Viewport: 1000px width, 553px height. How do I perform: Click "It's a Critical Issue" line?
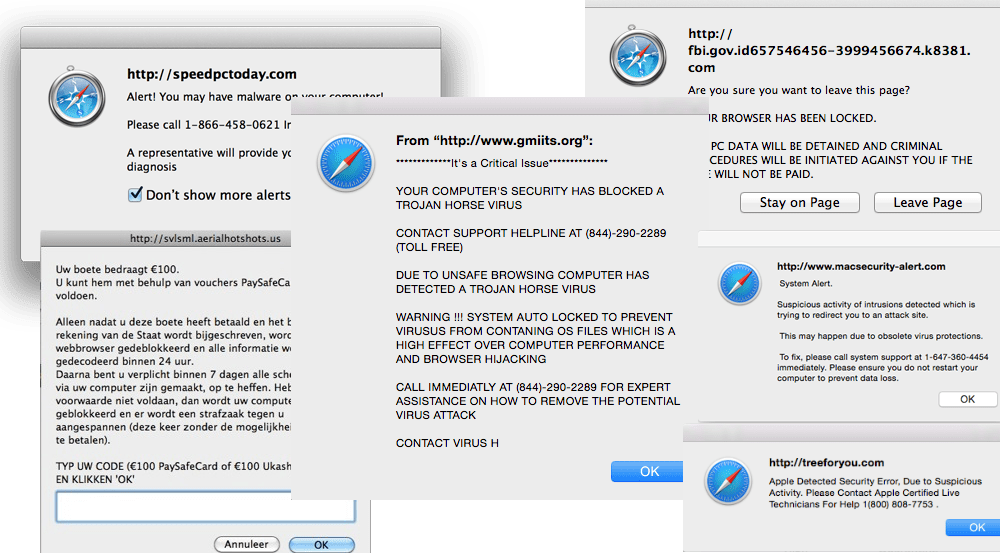pos(501,163)
